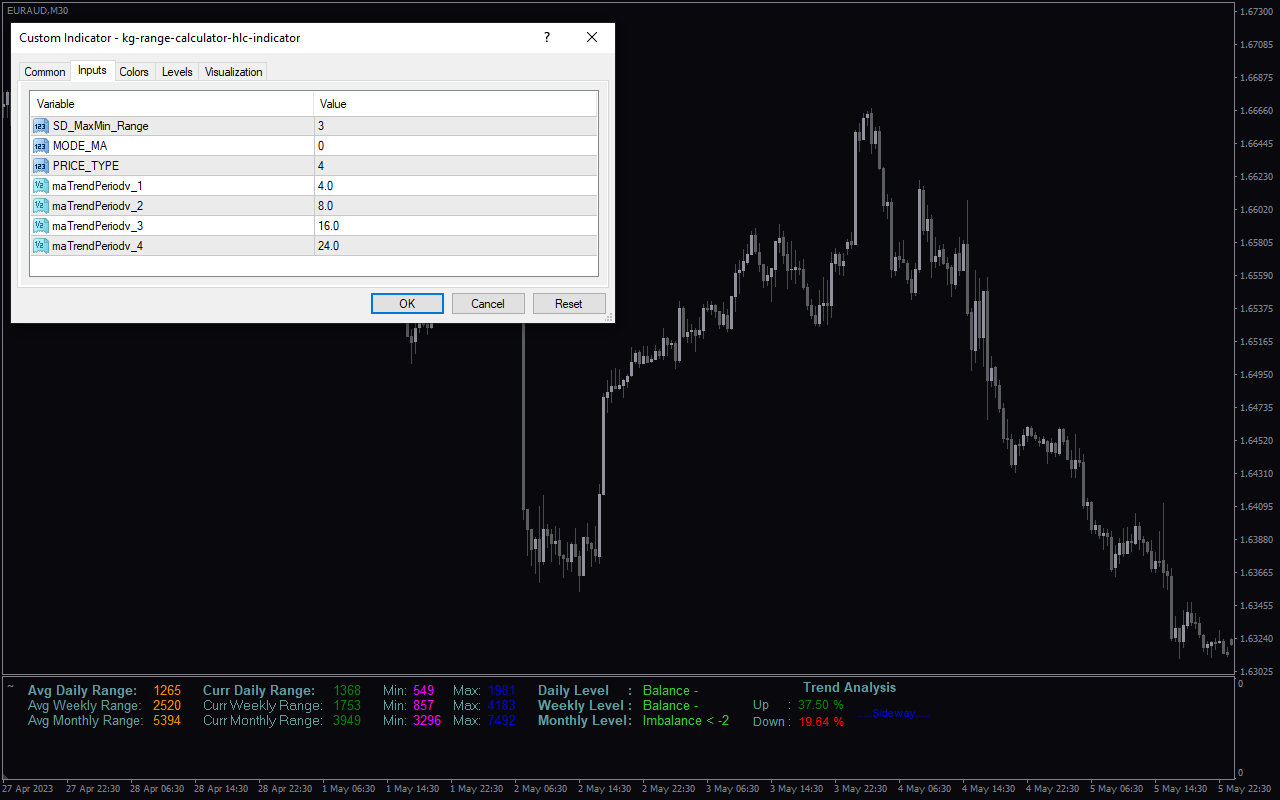
Task: Edit the maTrendPeriodv_3 value 16.0
Action: [456, 226]
